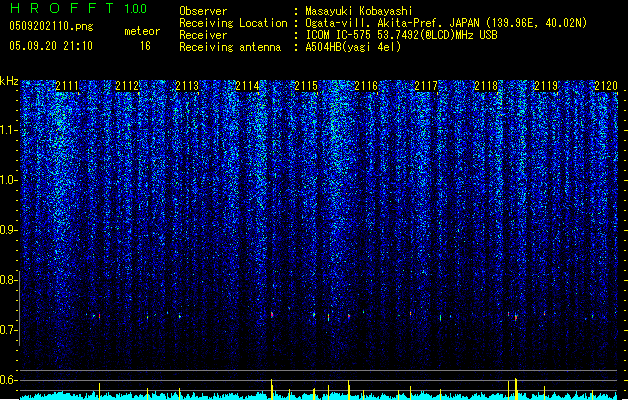This screenshot has height=400, width=629.
Task: Click the "Observer" field label
Action: [x=203, y=11]
